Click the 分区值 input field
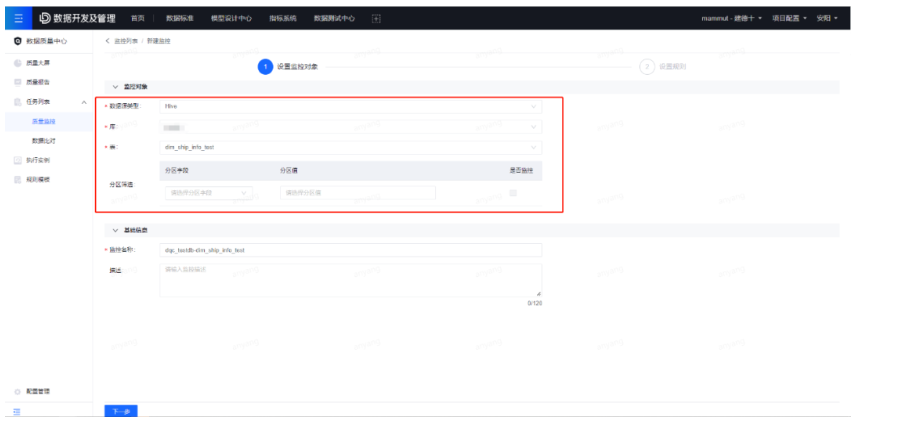The height and width of the screenshot is (422, 909). 358,192
